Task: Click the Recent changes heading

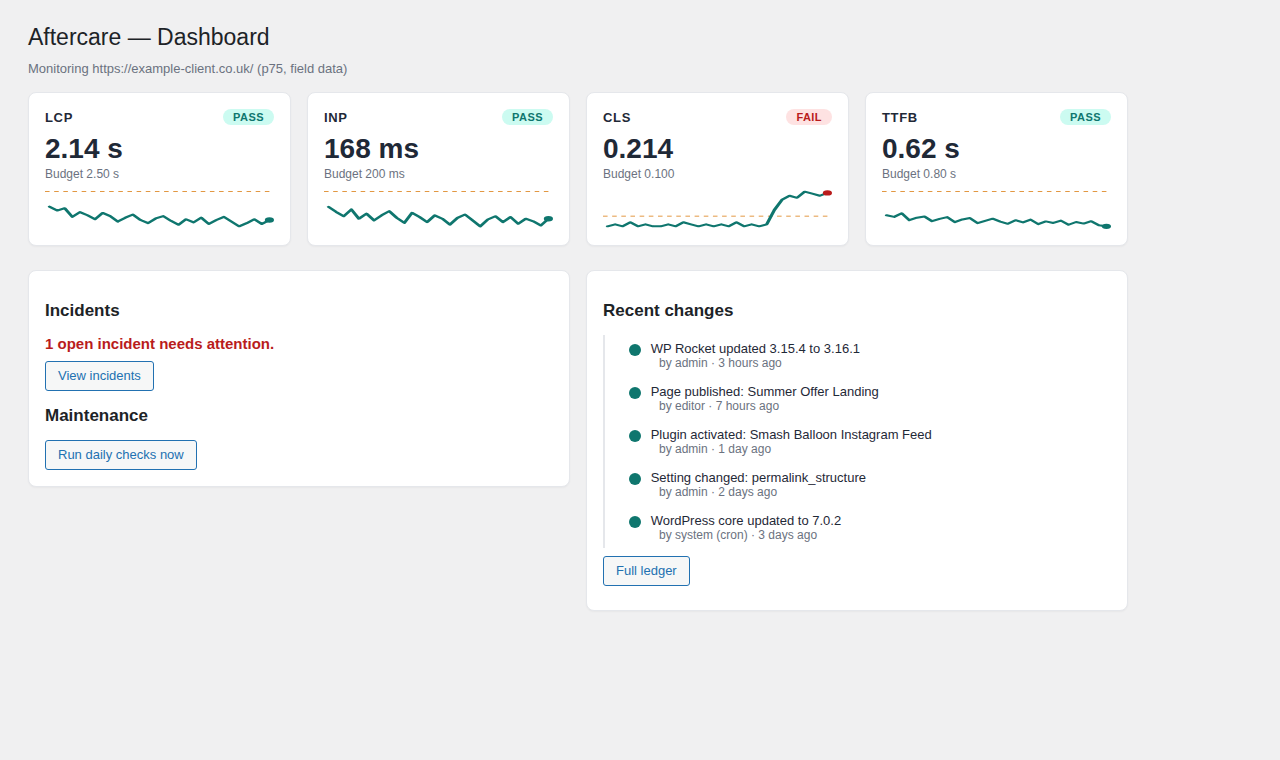Action: click(668, 311)
